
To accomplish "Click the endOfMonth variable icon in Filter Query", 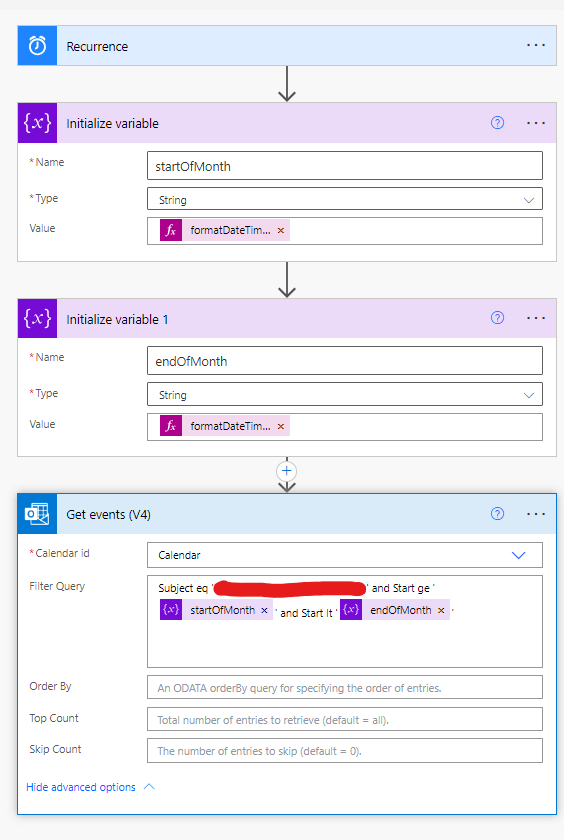I will (351, 610).
